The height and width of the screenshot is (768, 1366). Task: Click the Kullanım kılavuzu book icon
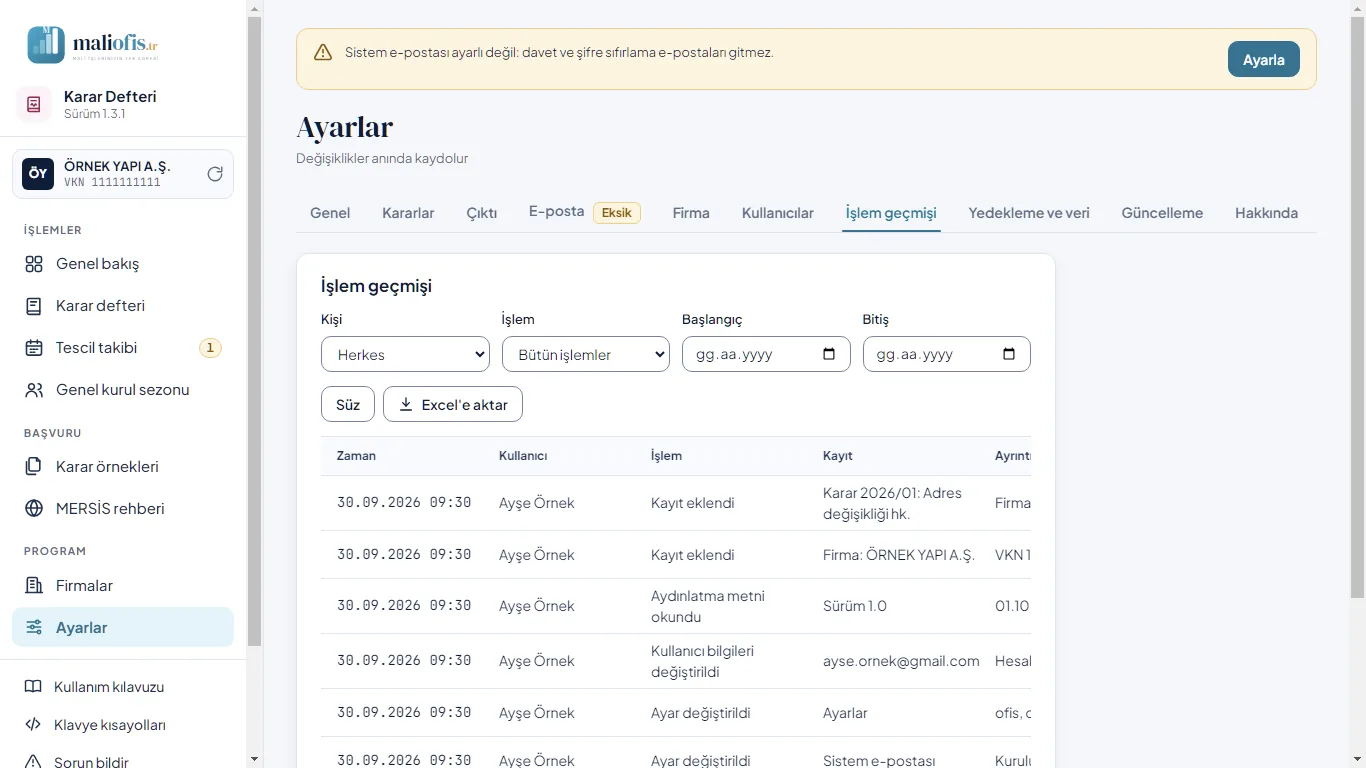[x=33, y=687]
